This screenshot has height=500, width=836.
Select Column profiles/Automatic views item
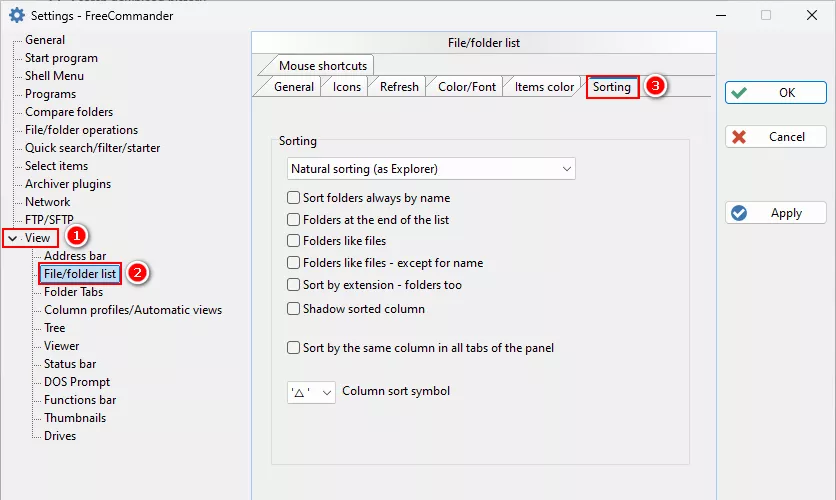pyautogui.click(x=133, y=310)
